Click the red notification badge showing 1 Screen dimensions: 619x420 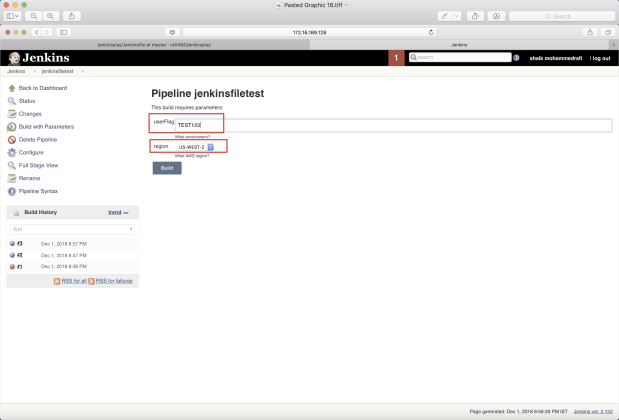click(396, 58)
